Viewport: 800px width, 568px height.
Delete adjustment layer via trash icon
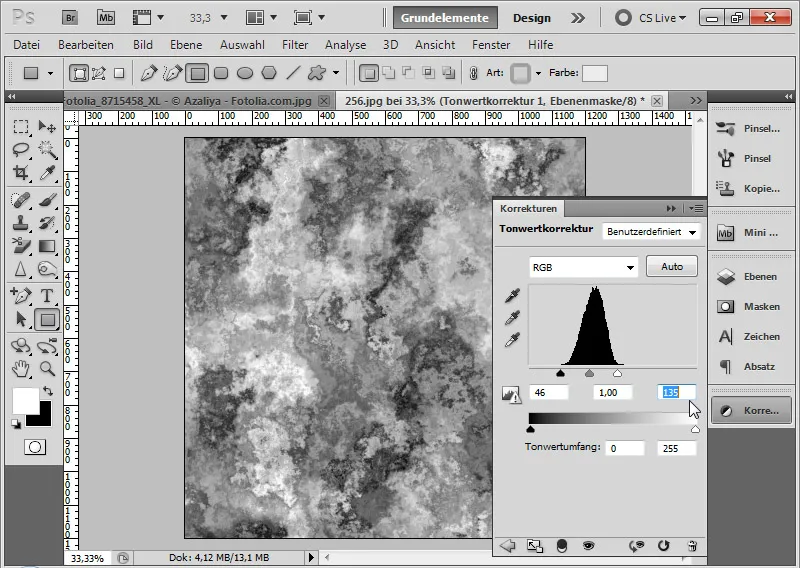pyautogui.click(x=692, y=546)
